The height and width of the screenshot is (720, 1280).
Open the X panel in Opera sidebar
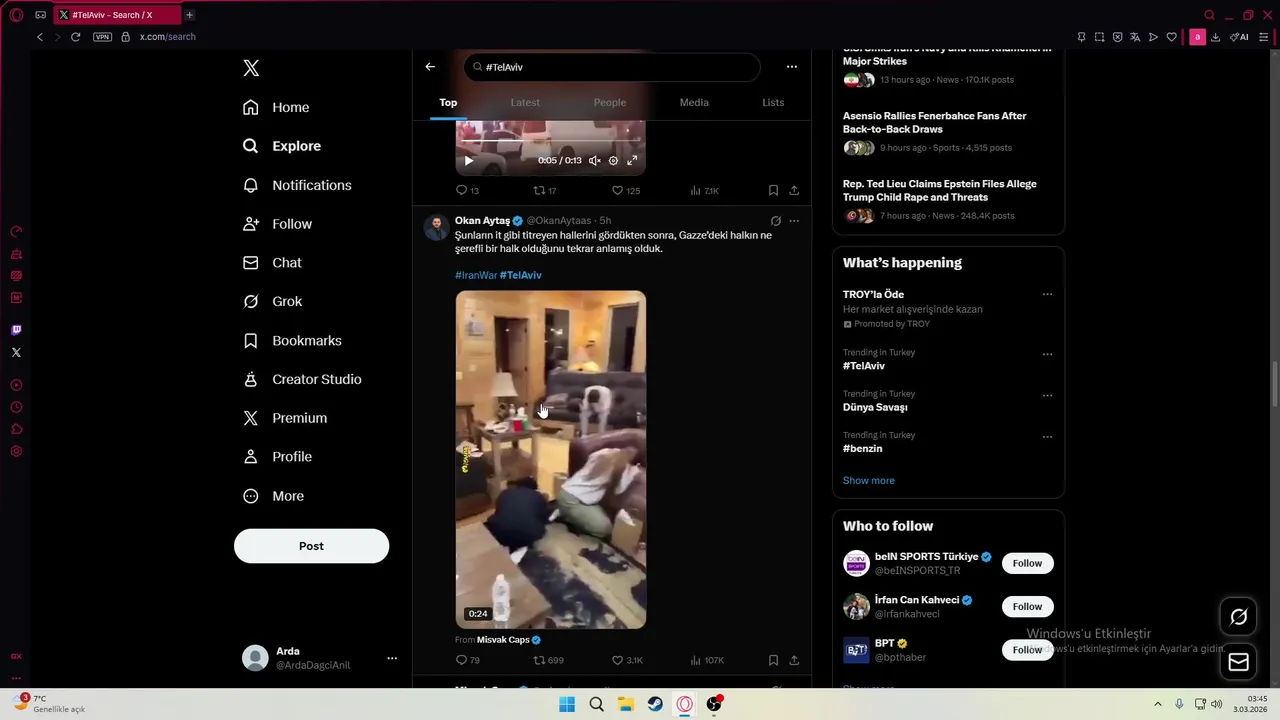coord(16,352)
